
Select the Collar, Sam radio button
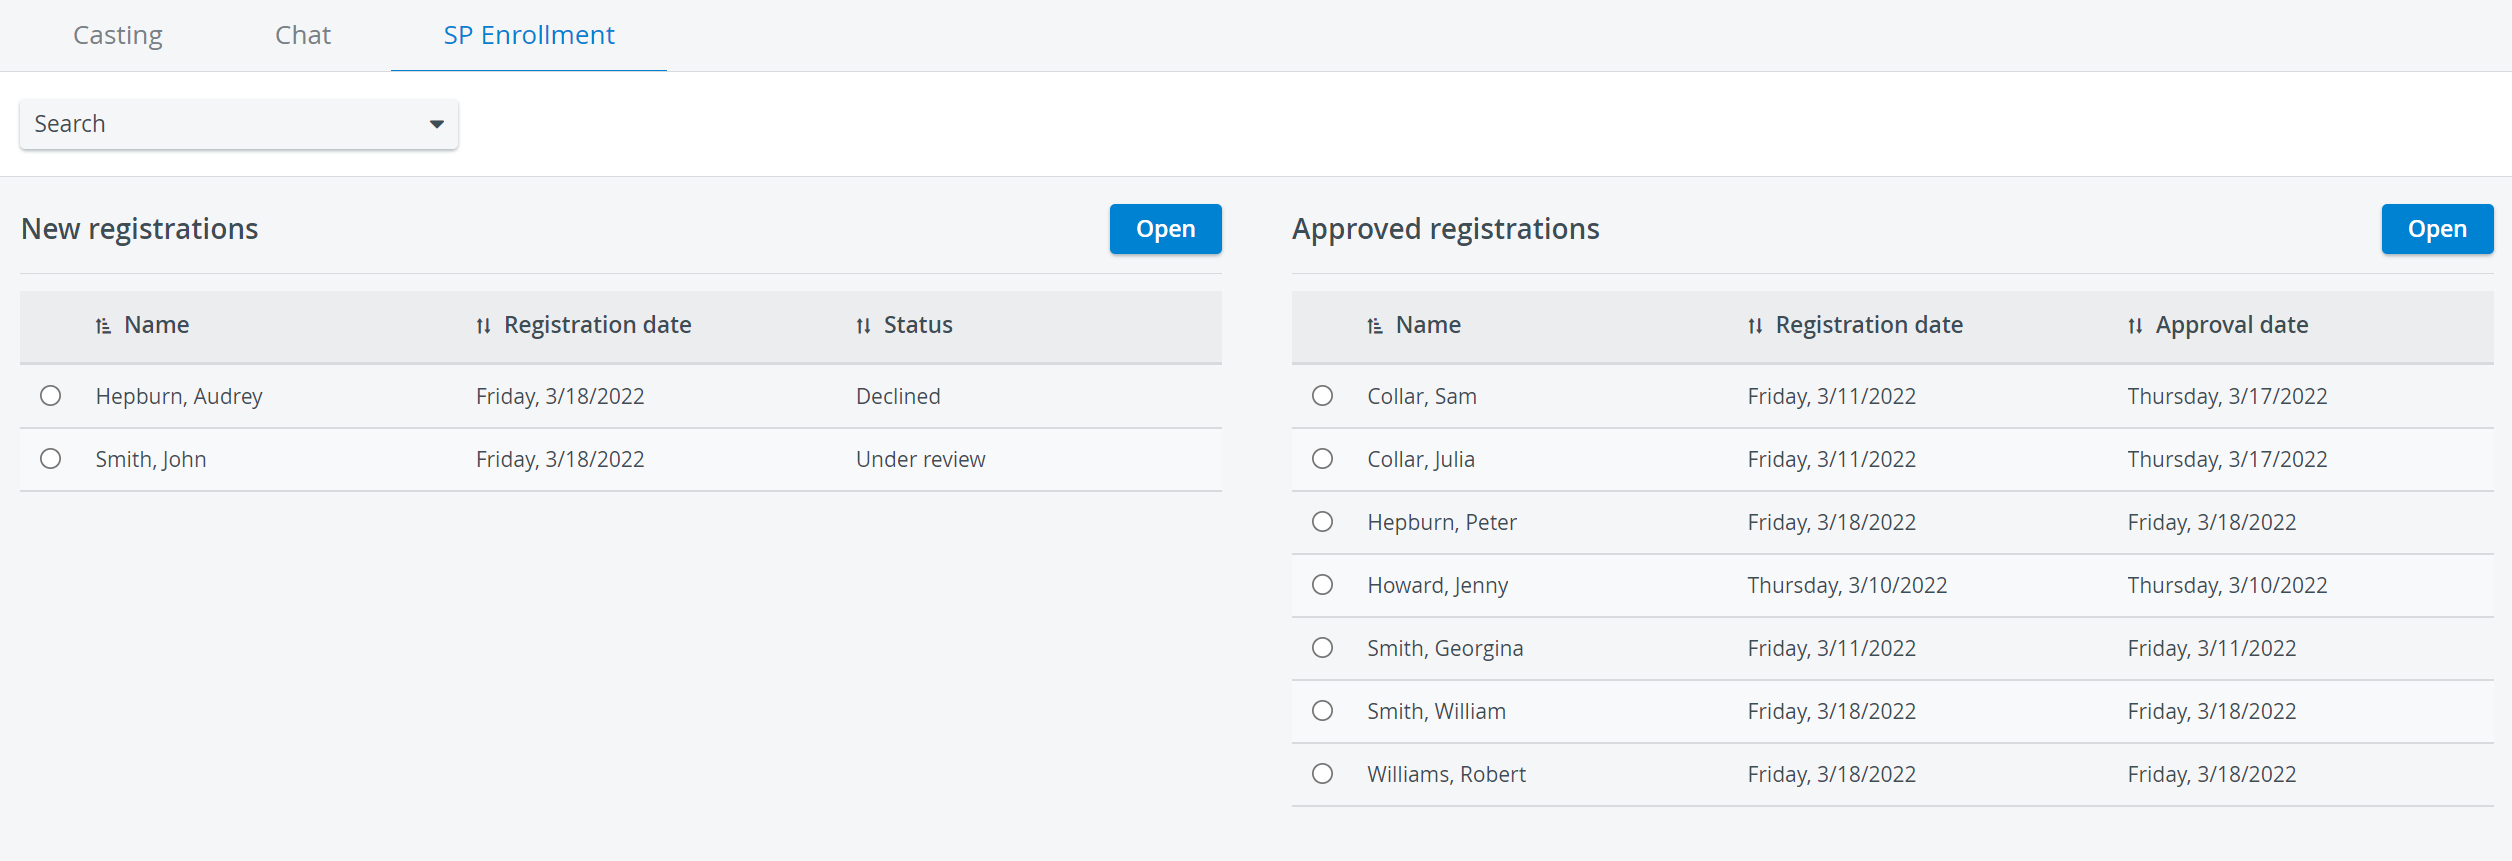tap(1323, 396)
